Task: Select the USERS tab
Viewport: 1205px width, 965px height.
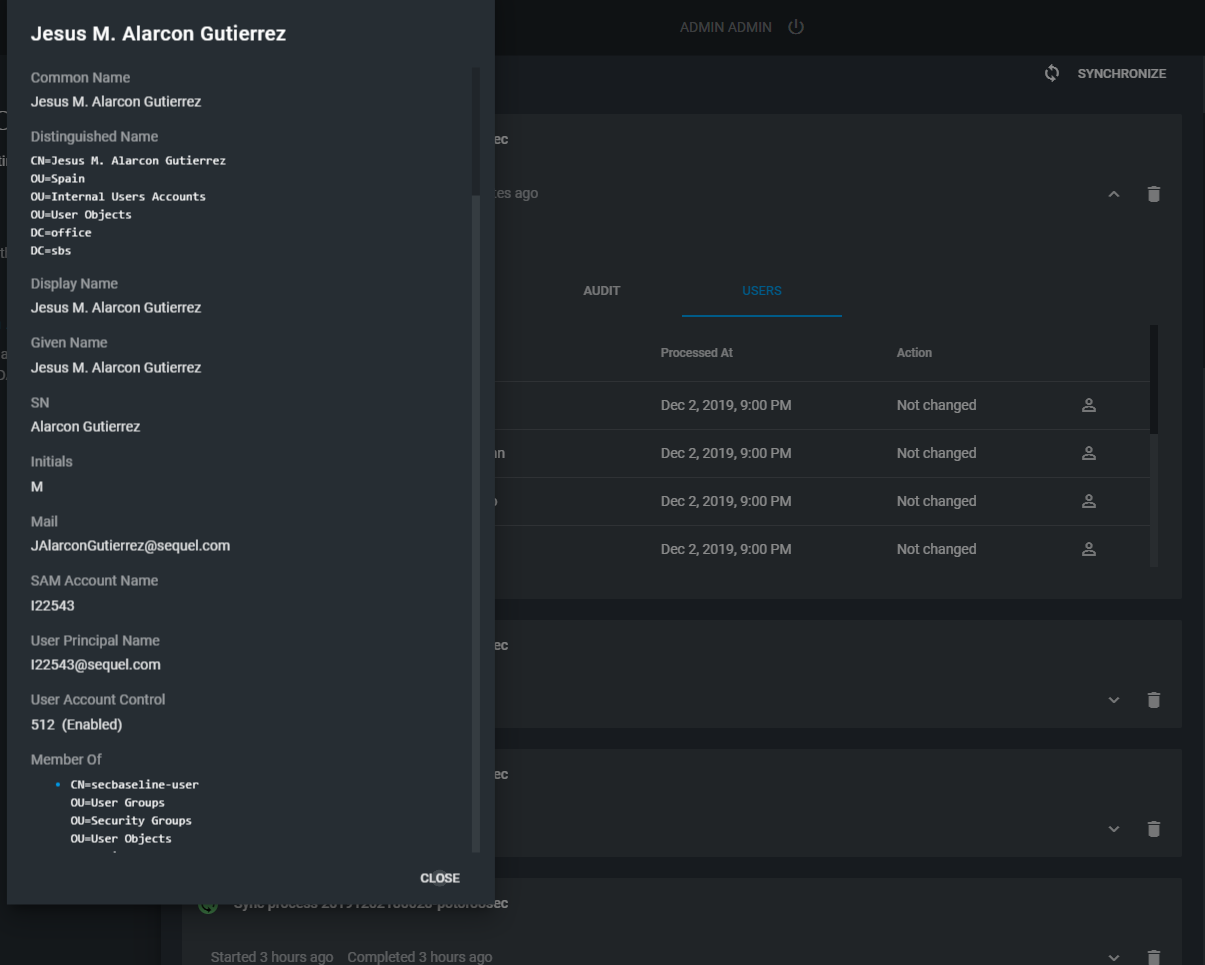Action: (762, 291)
